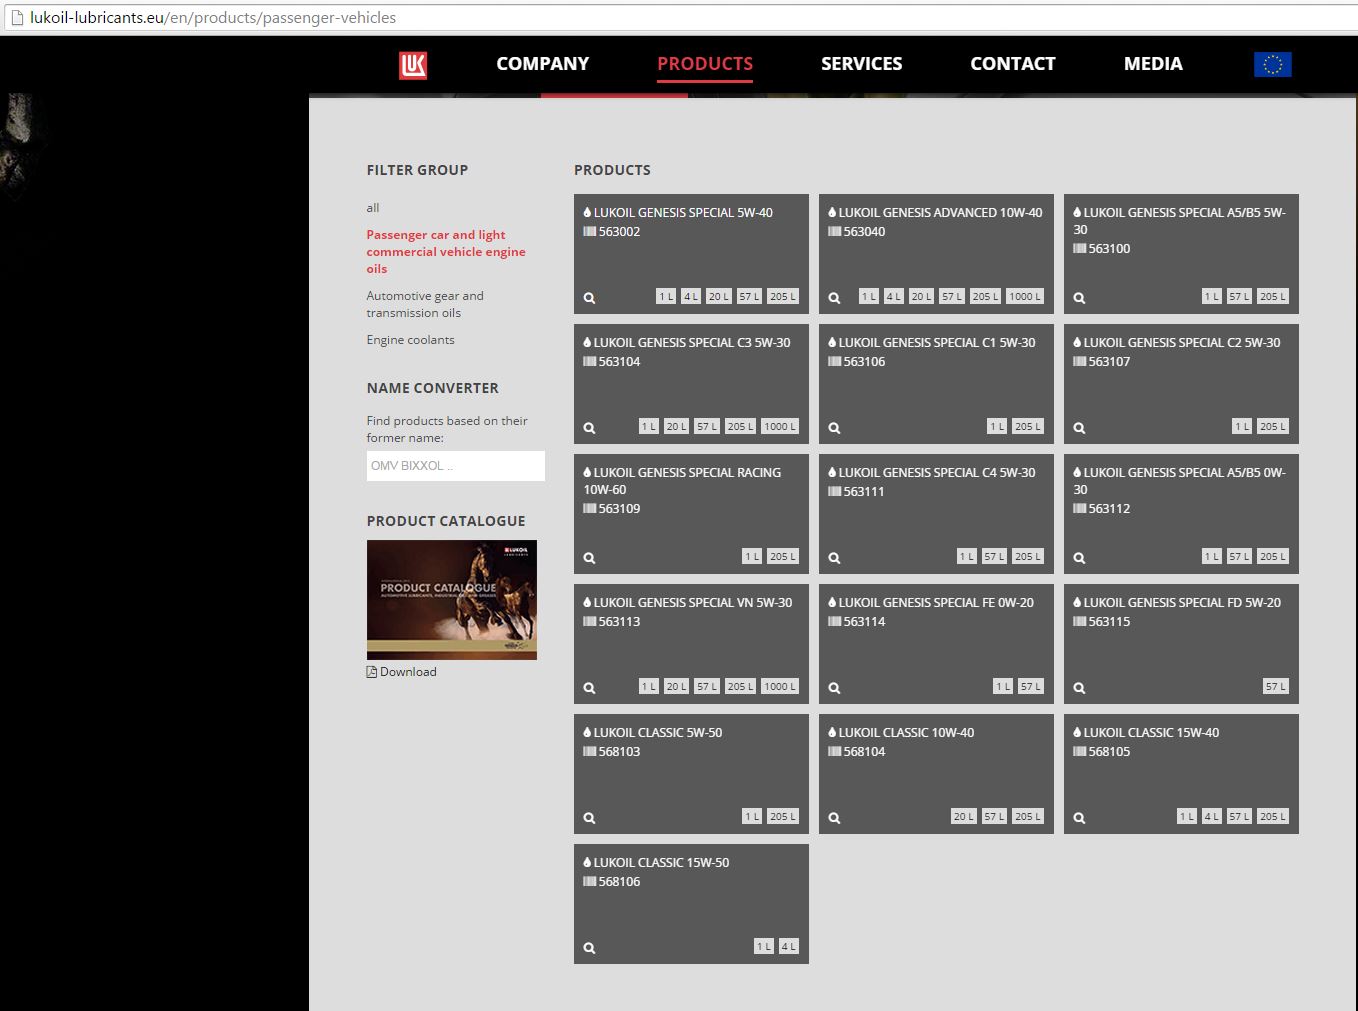Click magnifier icon on Genesis Special C3 5W-30
Image resolution: width=1358 pixels, height=1011 pixels.
589,428
